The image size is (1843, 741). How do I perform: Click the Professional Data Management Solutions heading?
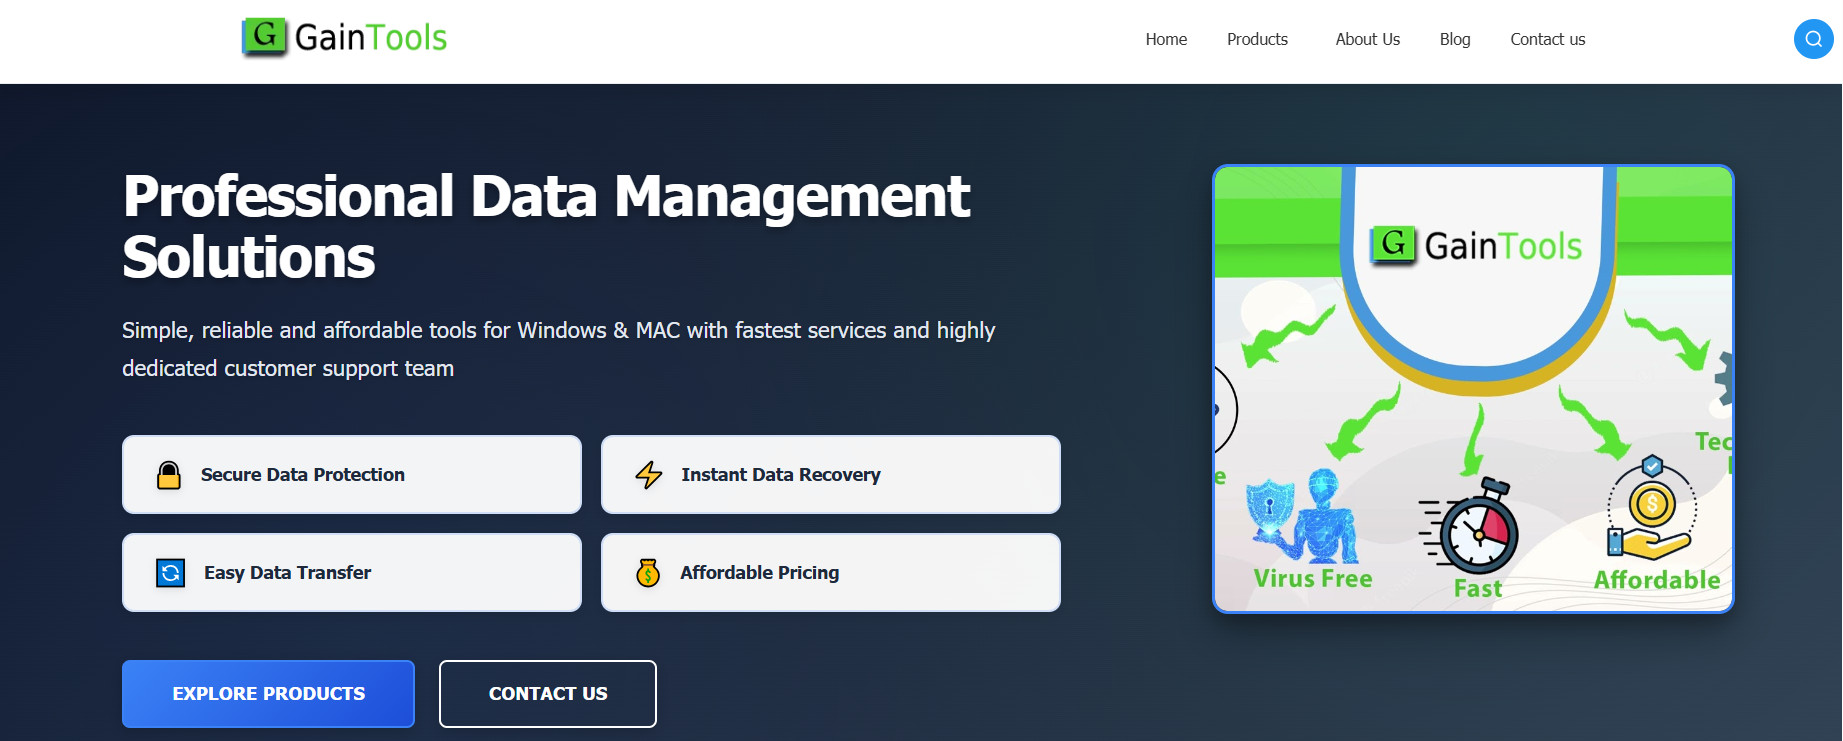(546, 226)
